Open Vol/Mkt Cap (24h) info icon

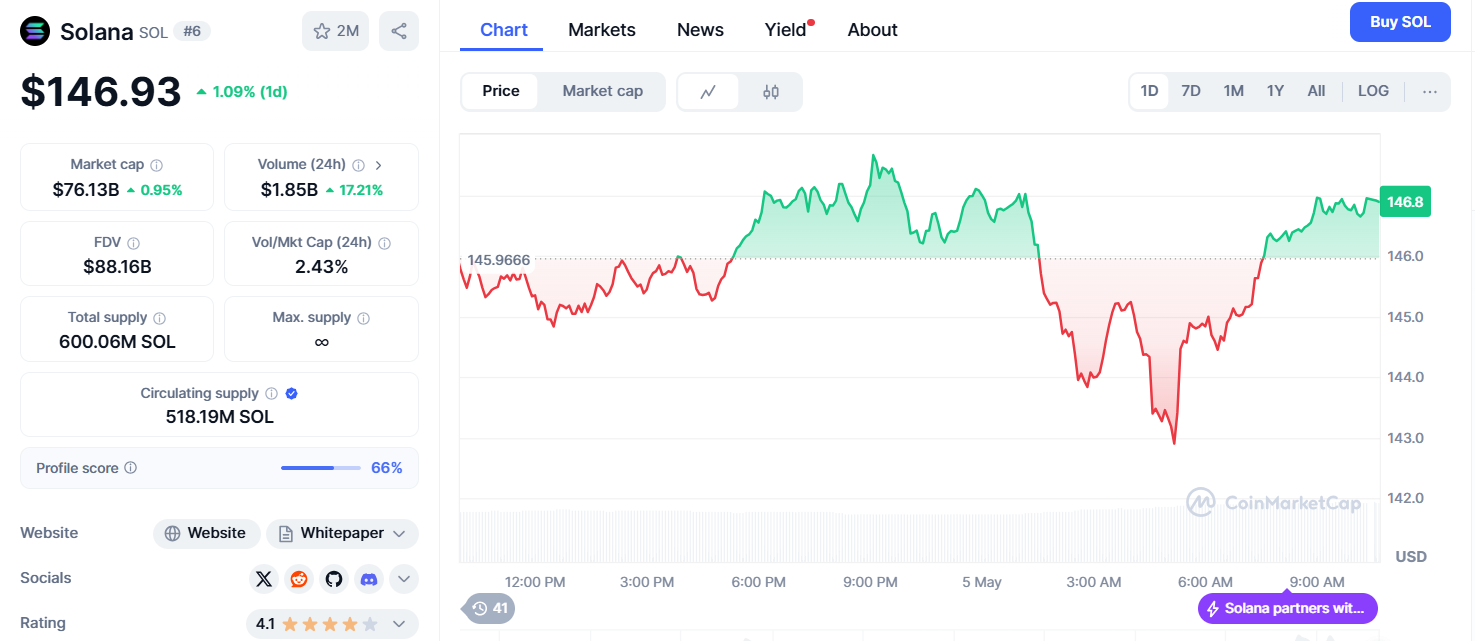pos(385,243)
